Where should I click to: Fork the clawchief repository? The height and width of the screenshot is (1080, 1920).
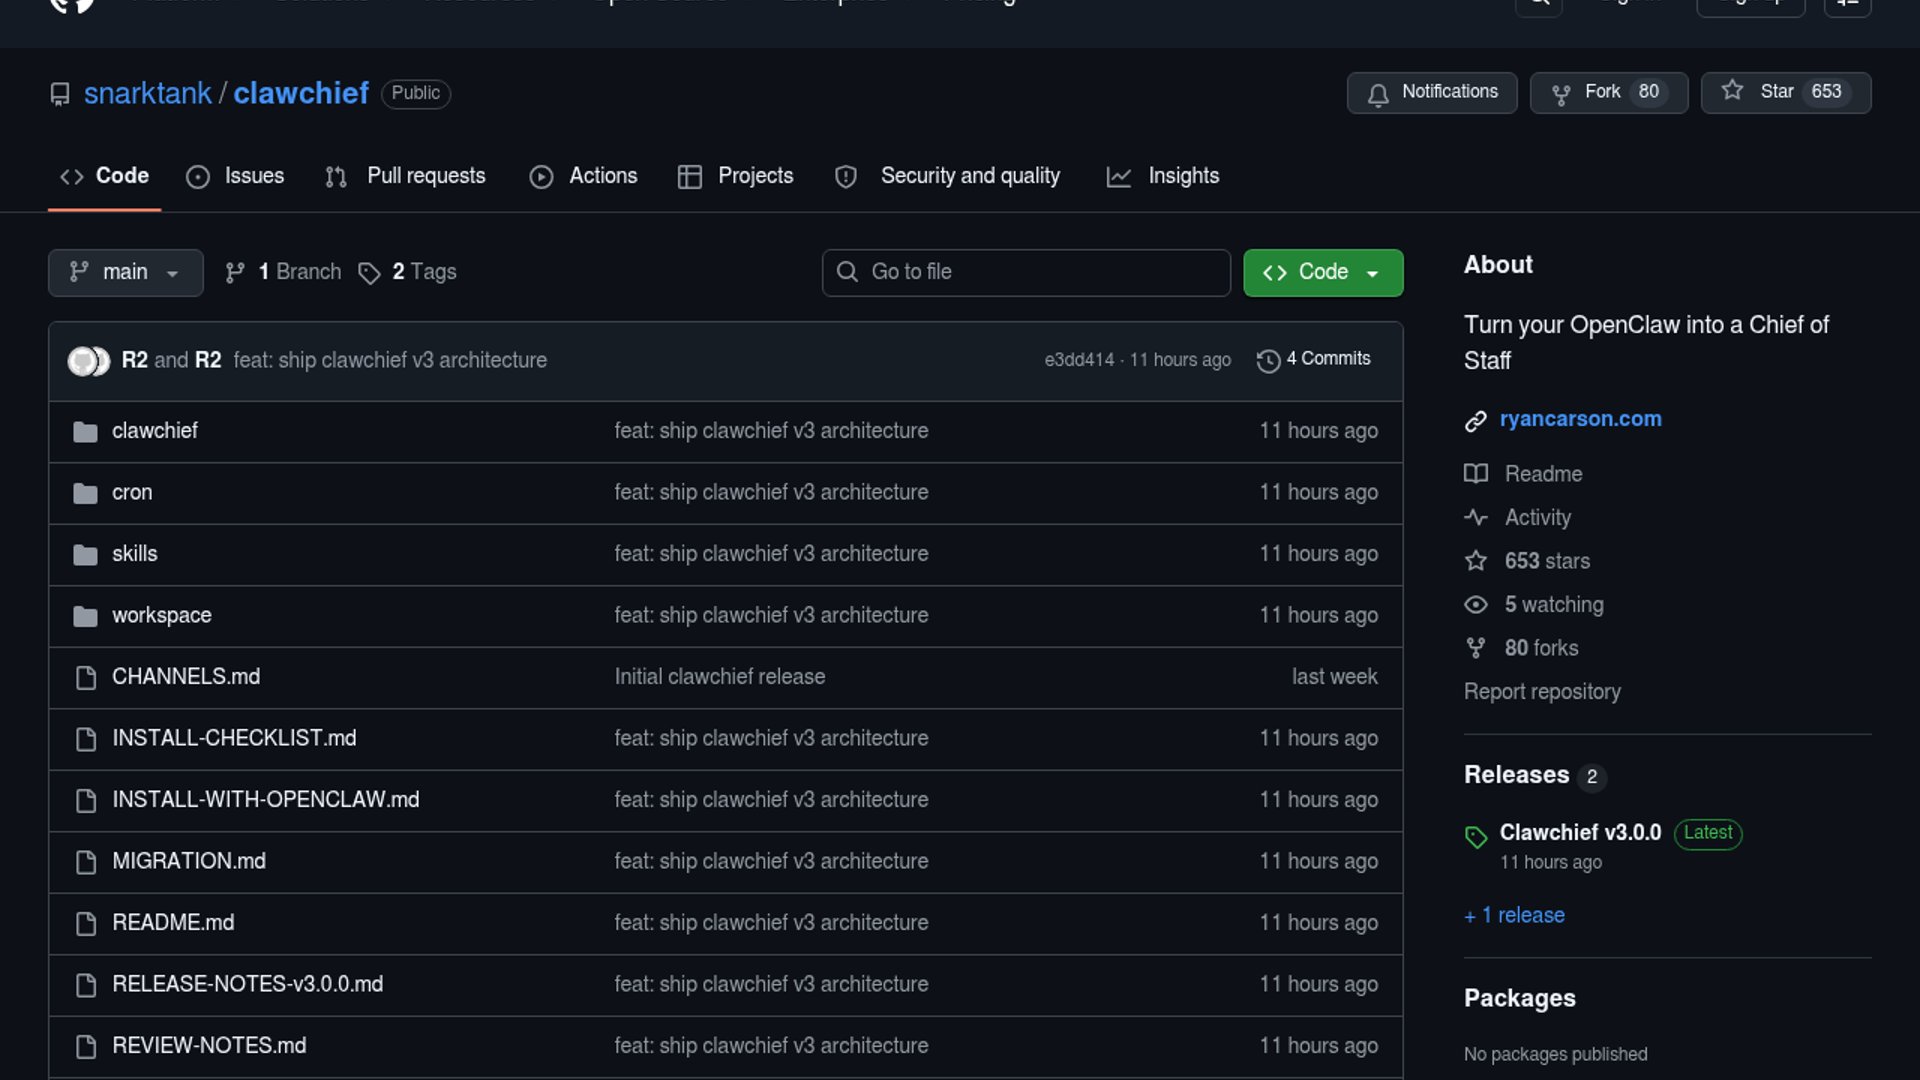1607,93
